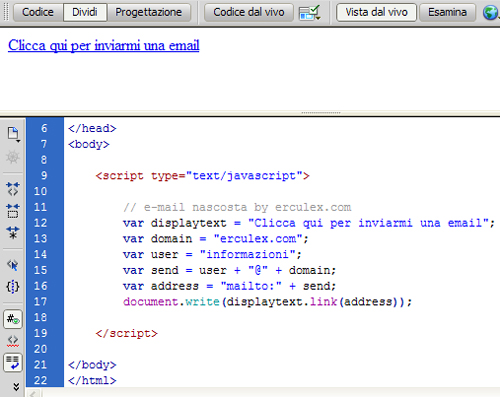Click the 'var send = user' line
Image resolution: width=500 pixels, height=397 pixels.
229,270
